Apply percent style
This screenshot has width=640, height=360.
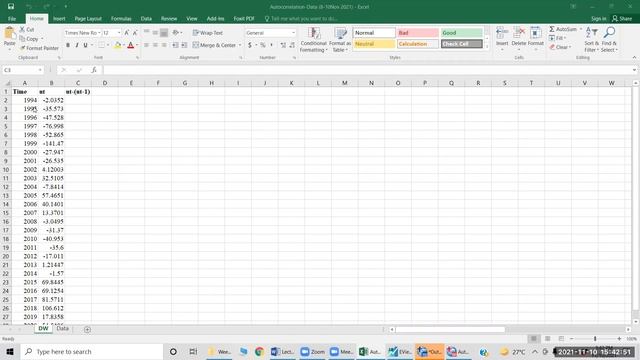pos(263,45)
